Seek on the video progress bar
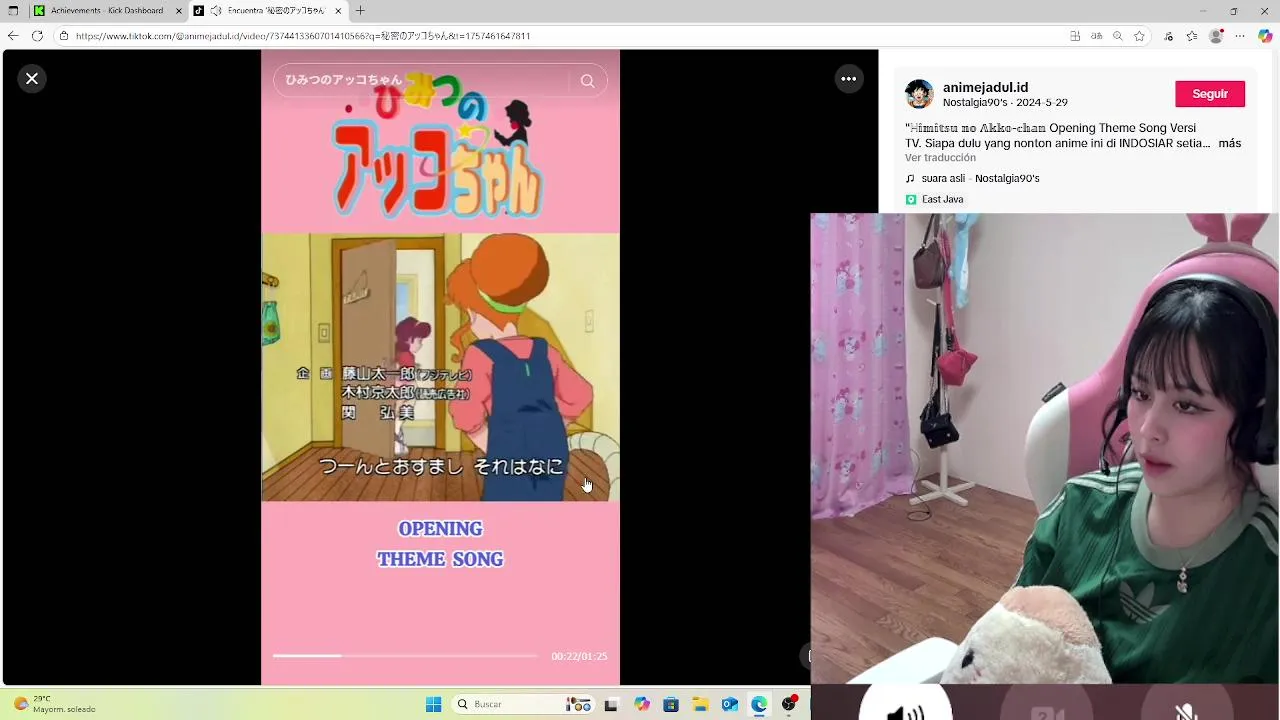Viewport: 1280px width, 720px height. coord(405,656)
